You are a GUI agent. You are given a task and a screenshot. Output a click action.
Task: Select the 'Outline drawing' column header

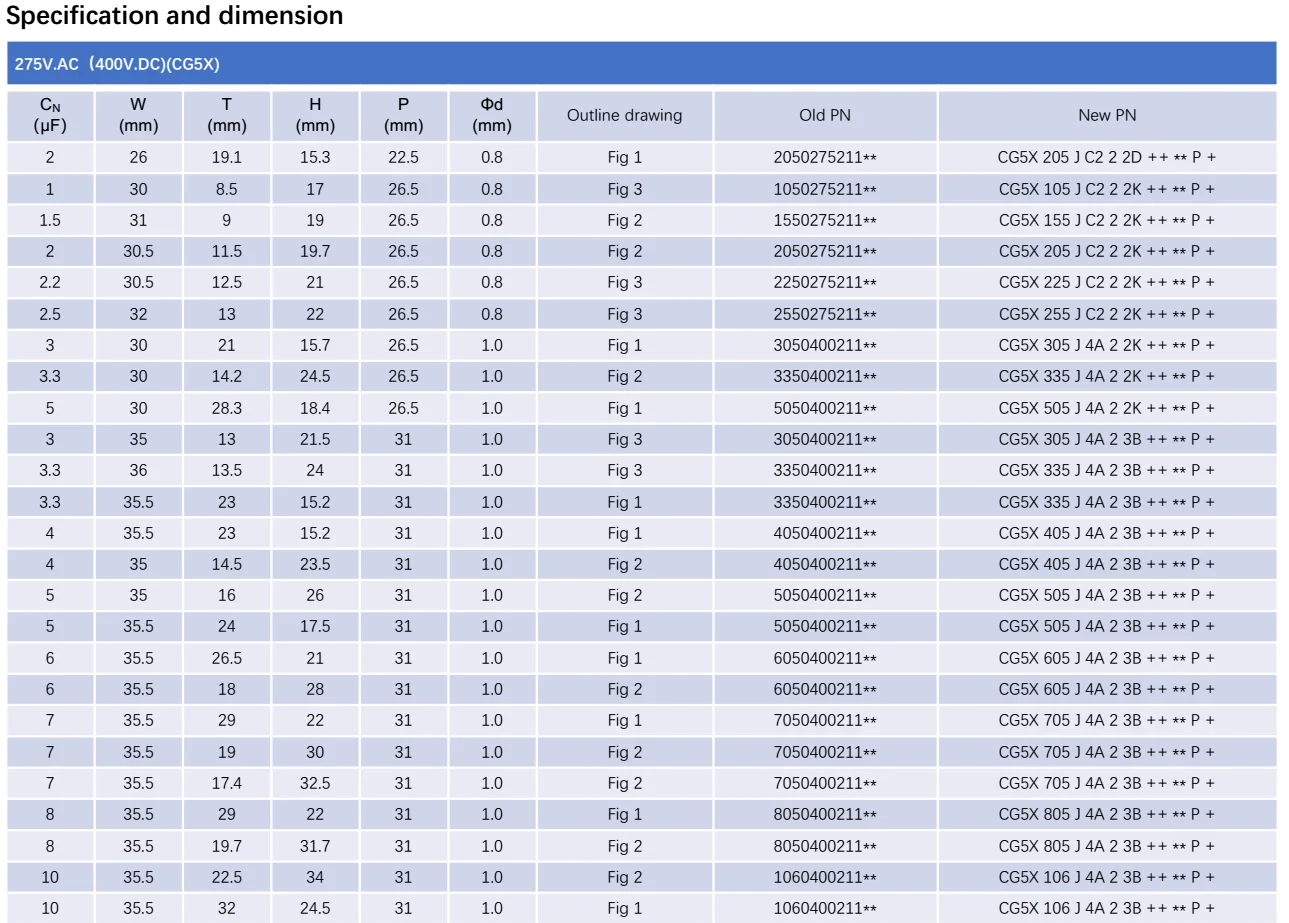click(x=624, y=115)
